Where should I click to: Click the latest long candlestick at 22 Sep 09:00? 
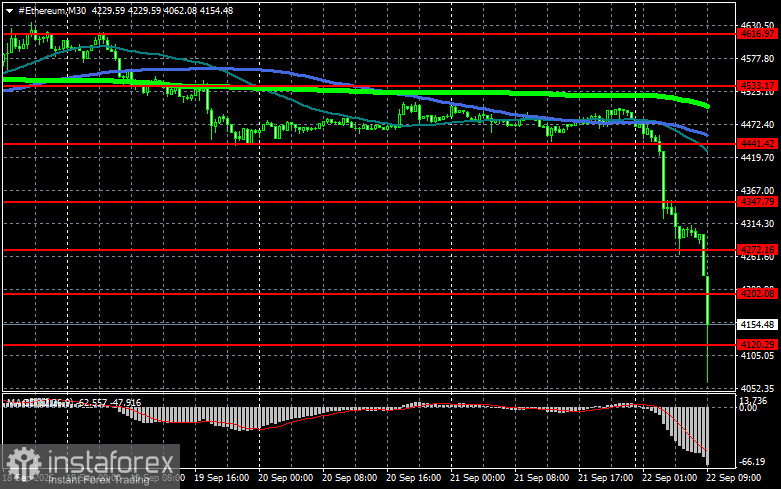point(707,329)
